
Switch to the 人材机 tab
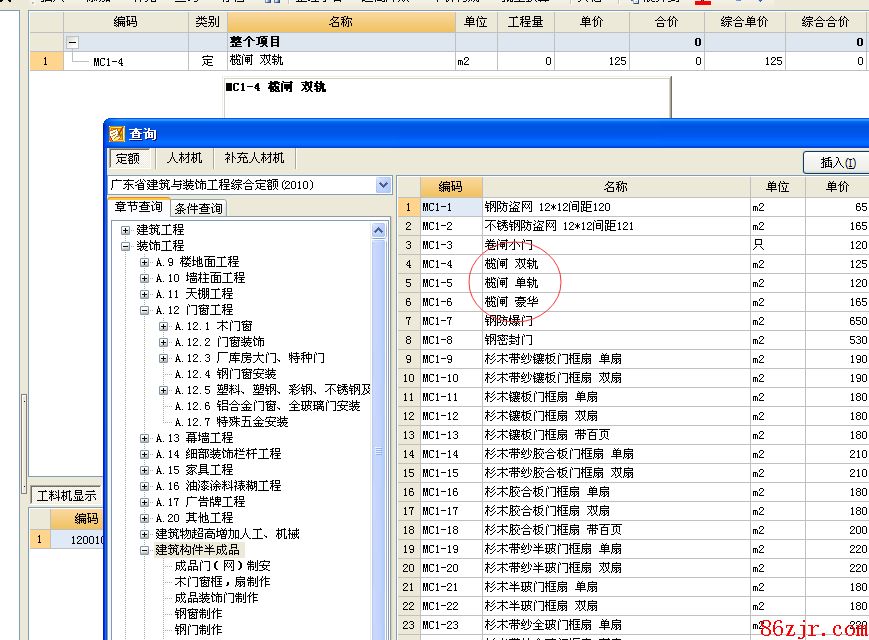tap(184, 158)
